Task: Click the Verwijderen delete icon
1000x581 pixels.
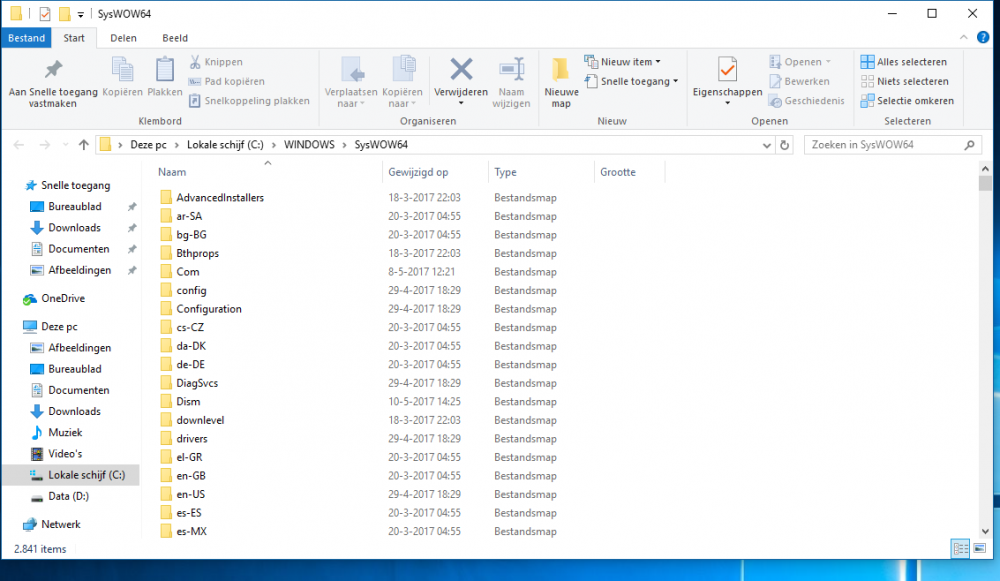Action: [x=460, y=70]
